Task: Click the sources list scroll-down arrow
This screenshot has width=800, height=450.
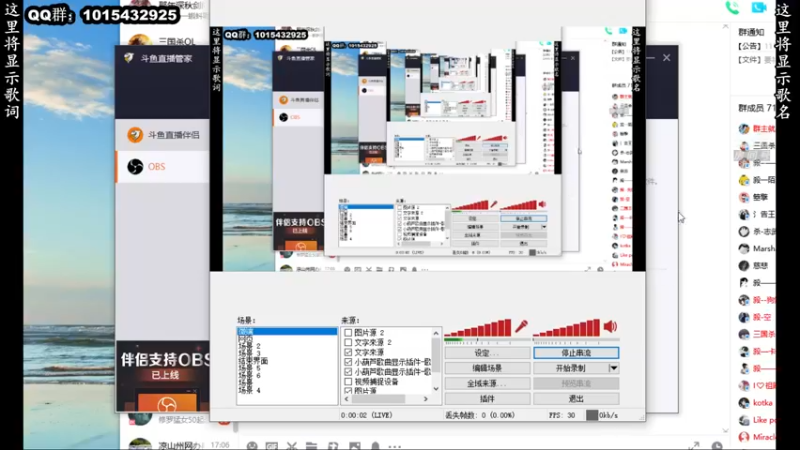Action: coord(436,389)
